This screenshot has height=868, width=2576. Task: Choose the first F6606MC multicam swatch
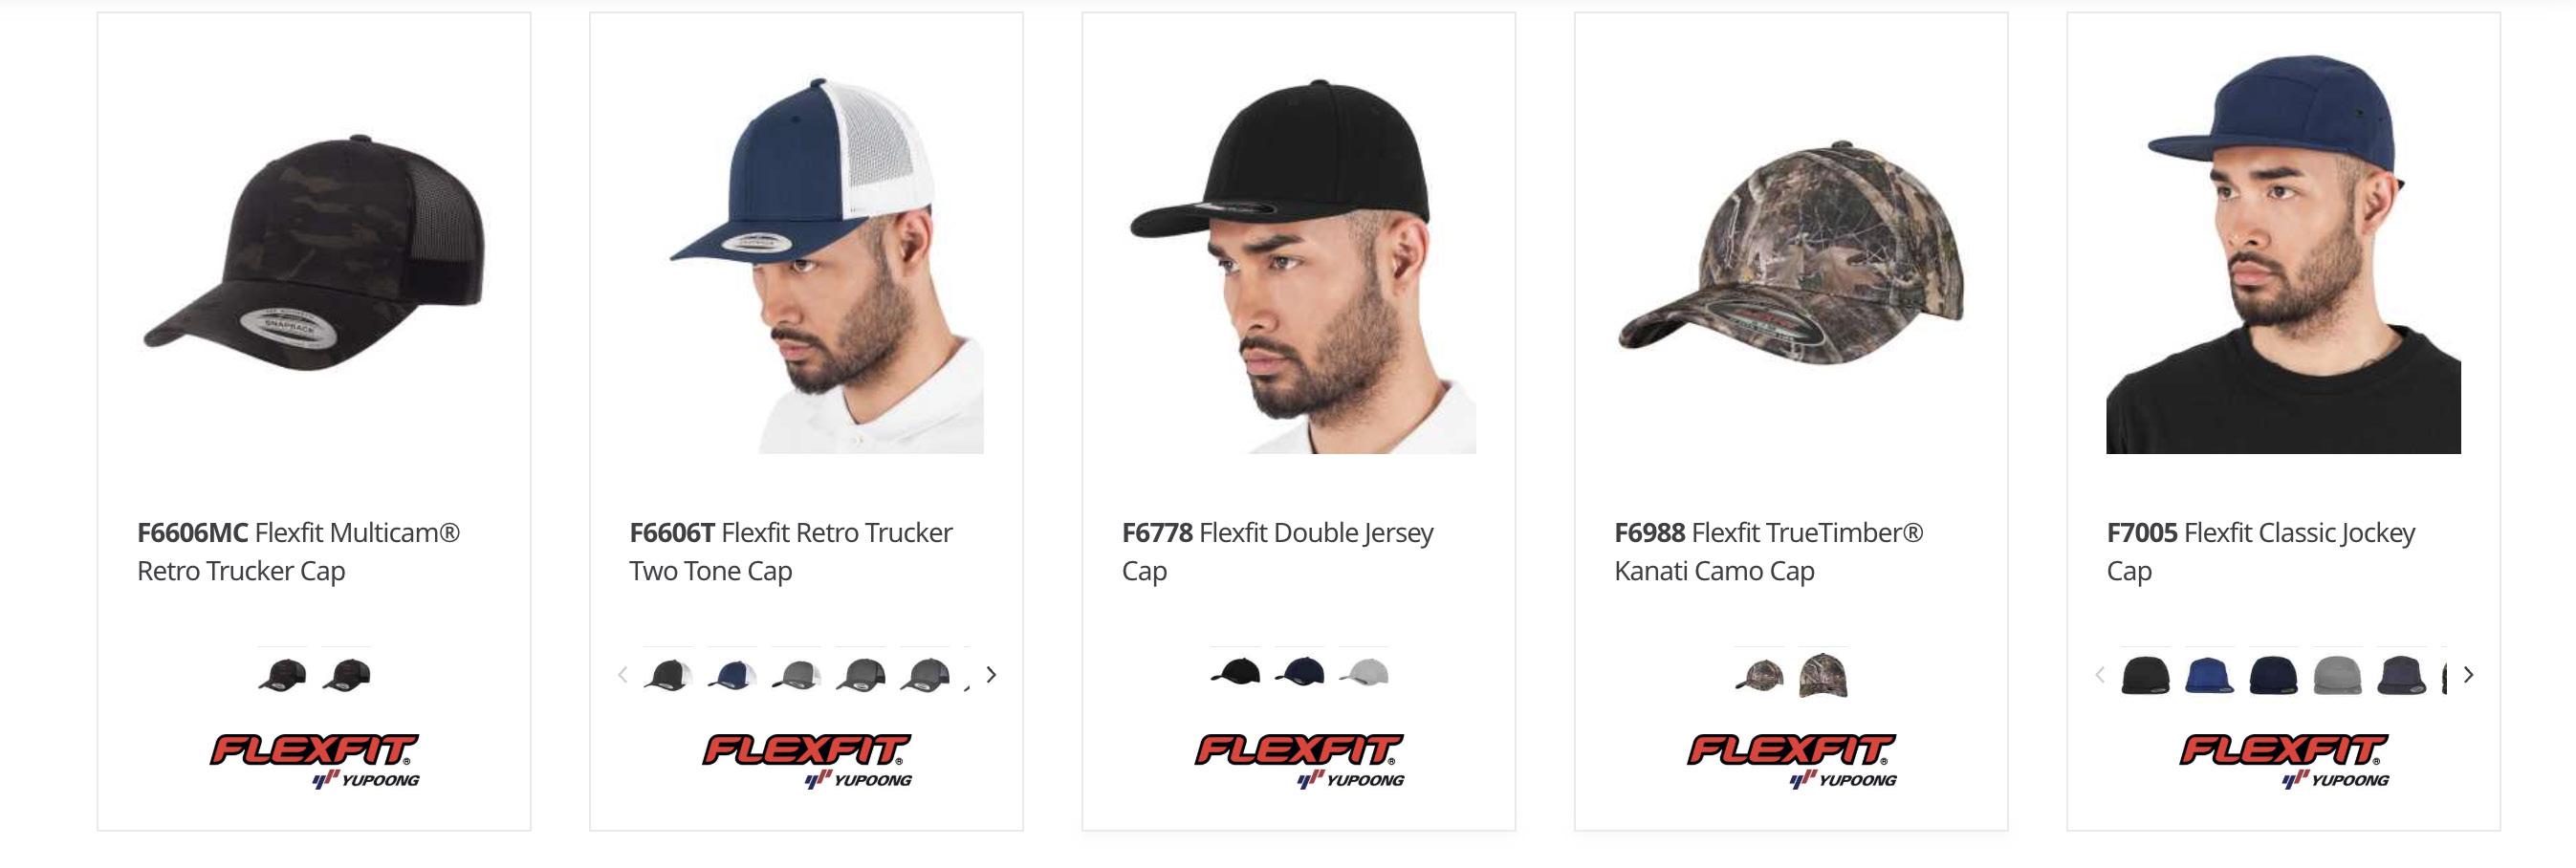click(283, 675)
